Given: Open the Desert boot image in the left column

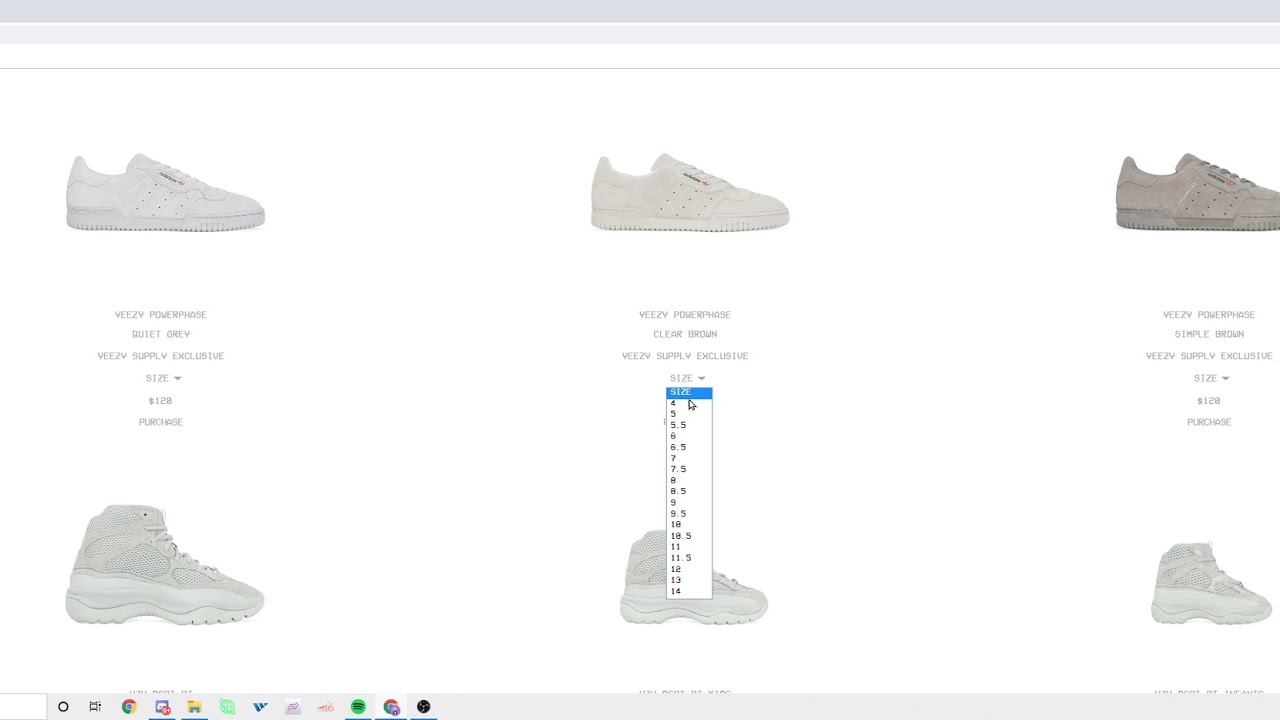Looking at the screenshot, I should [165, 565].
